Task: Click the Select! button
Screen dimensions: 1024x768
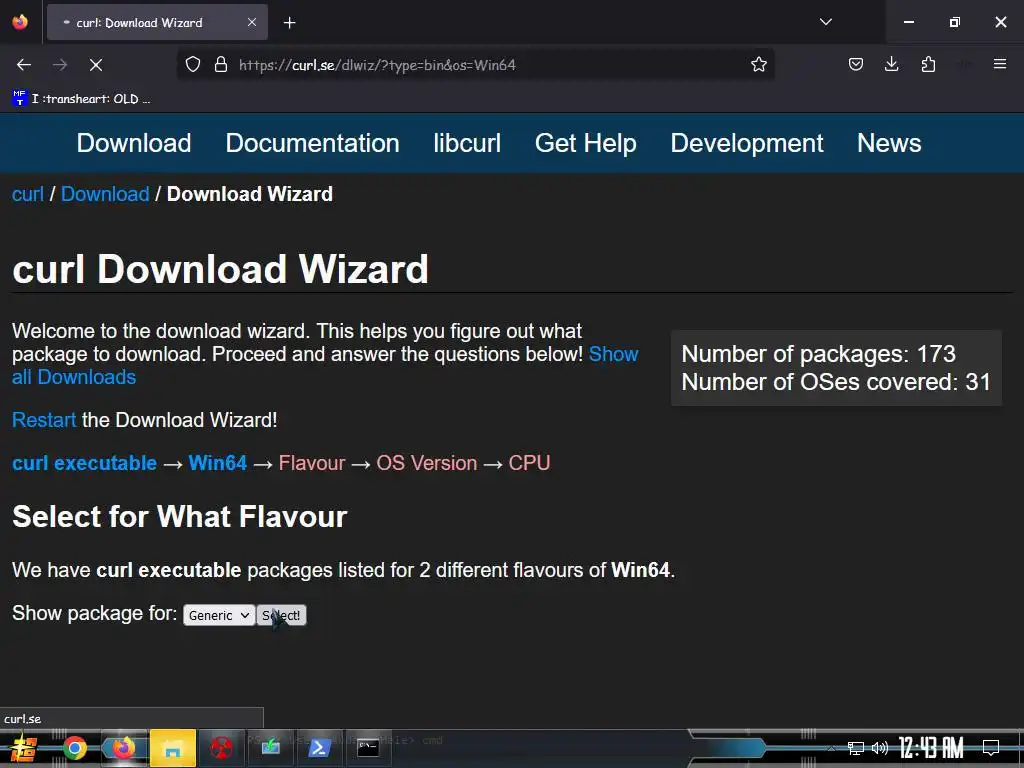Action: point(281,615)
